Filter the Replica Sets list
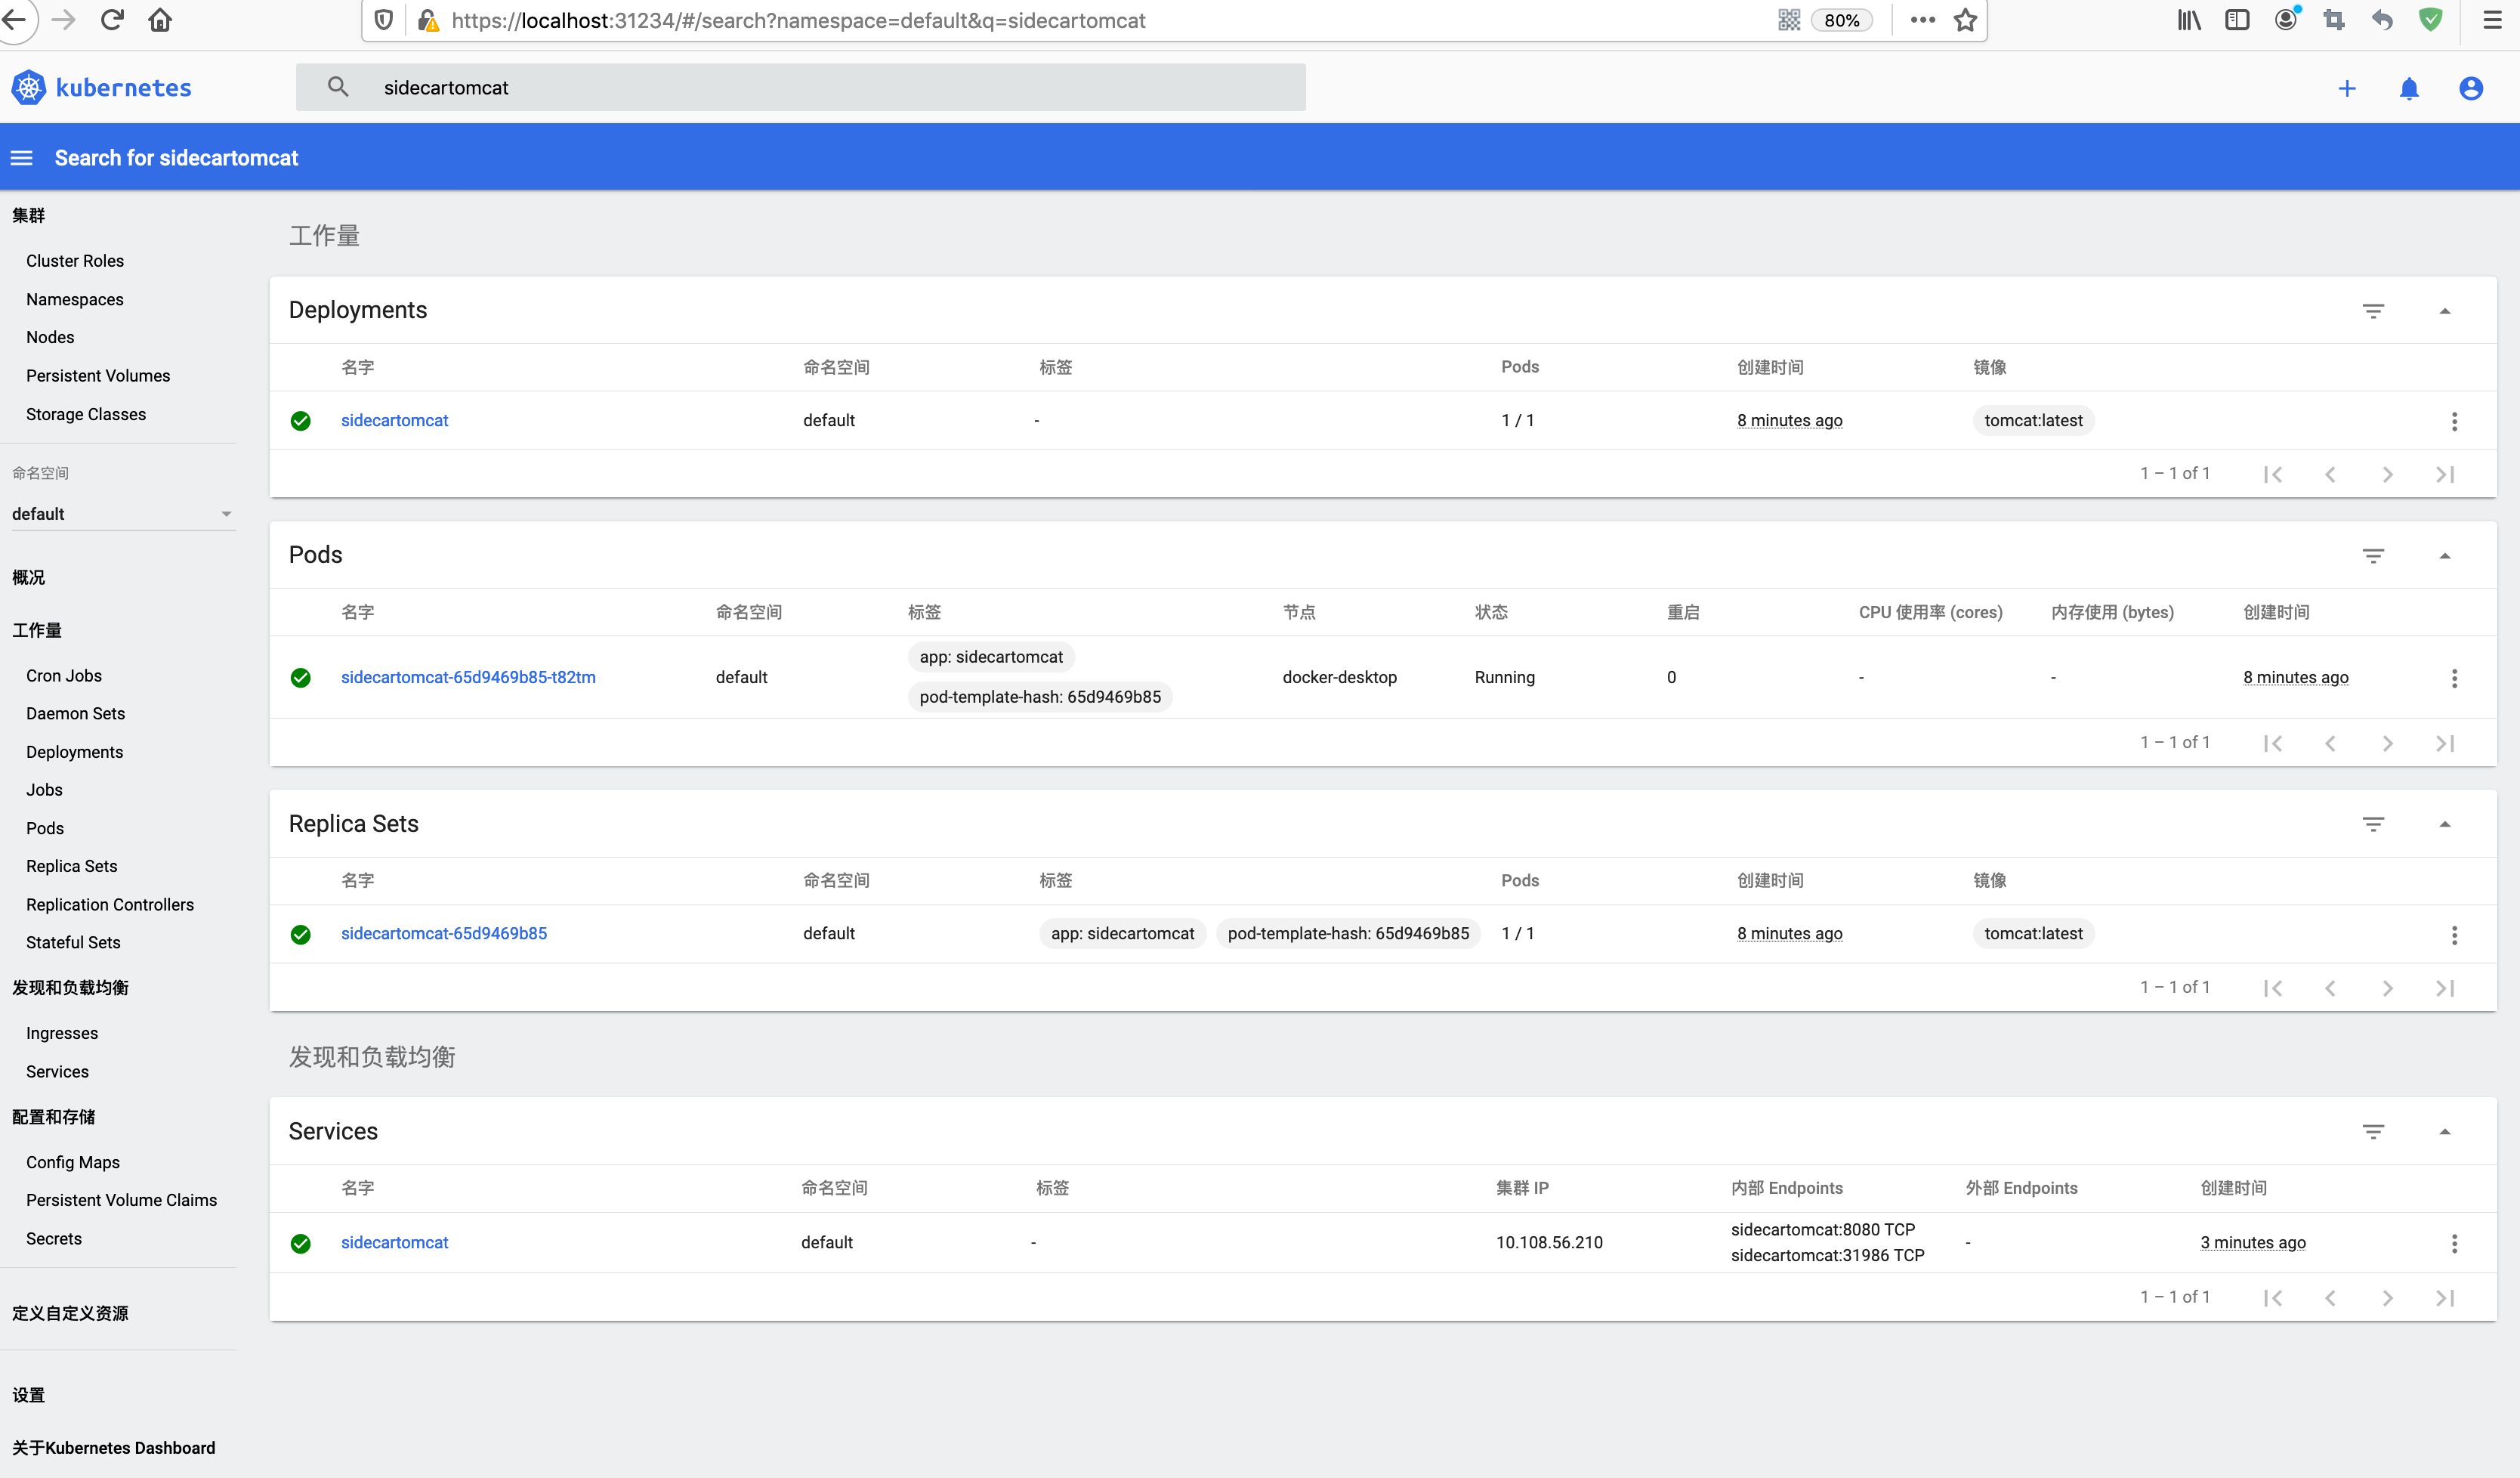Image resolution: width=2520 pixels, height=1478 pixels. tap(2375, 824)
